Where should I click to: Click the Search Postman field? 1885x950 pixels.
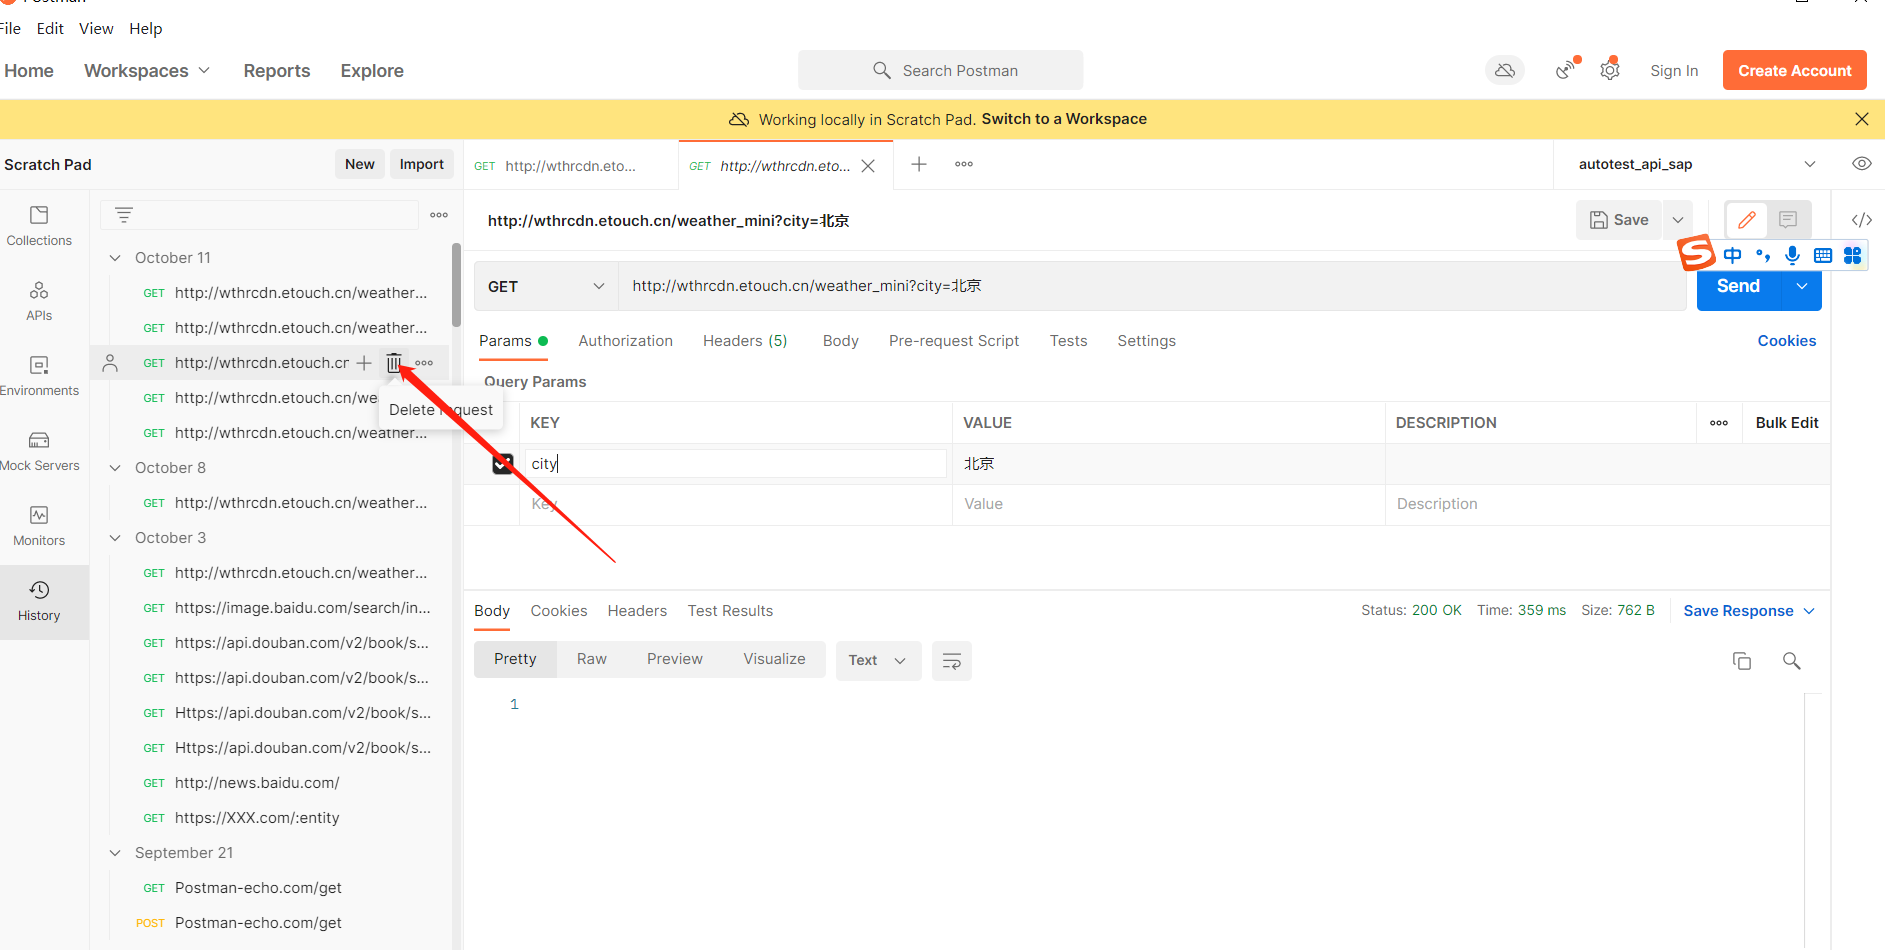pos(940,71)
